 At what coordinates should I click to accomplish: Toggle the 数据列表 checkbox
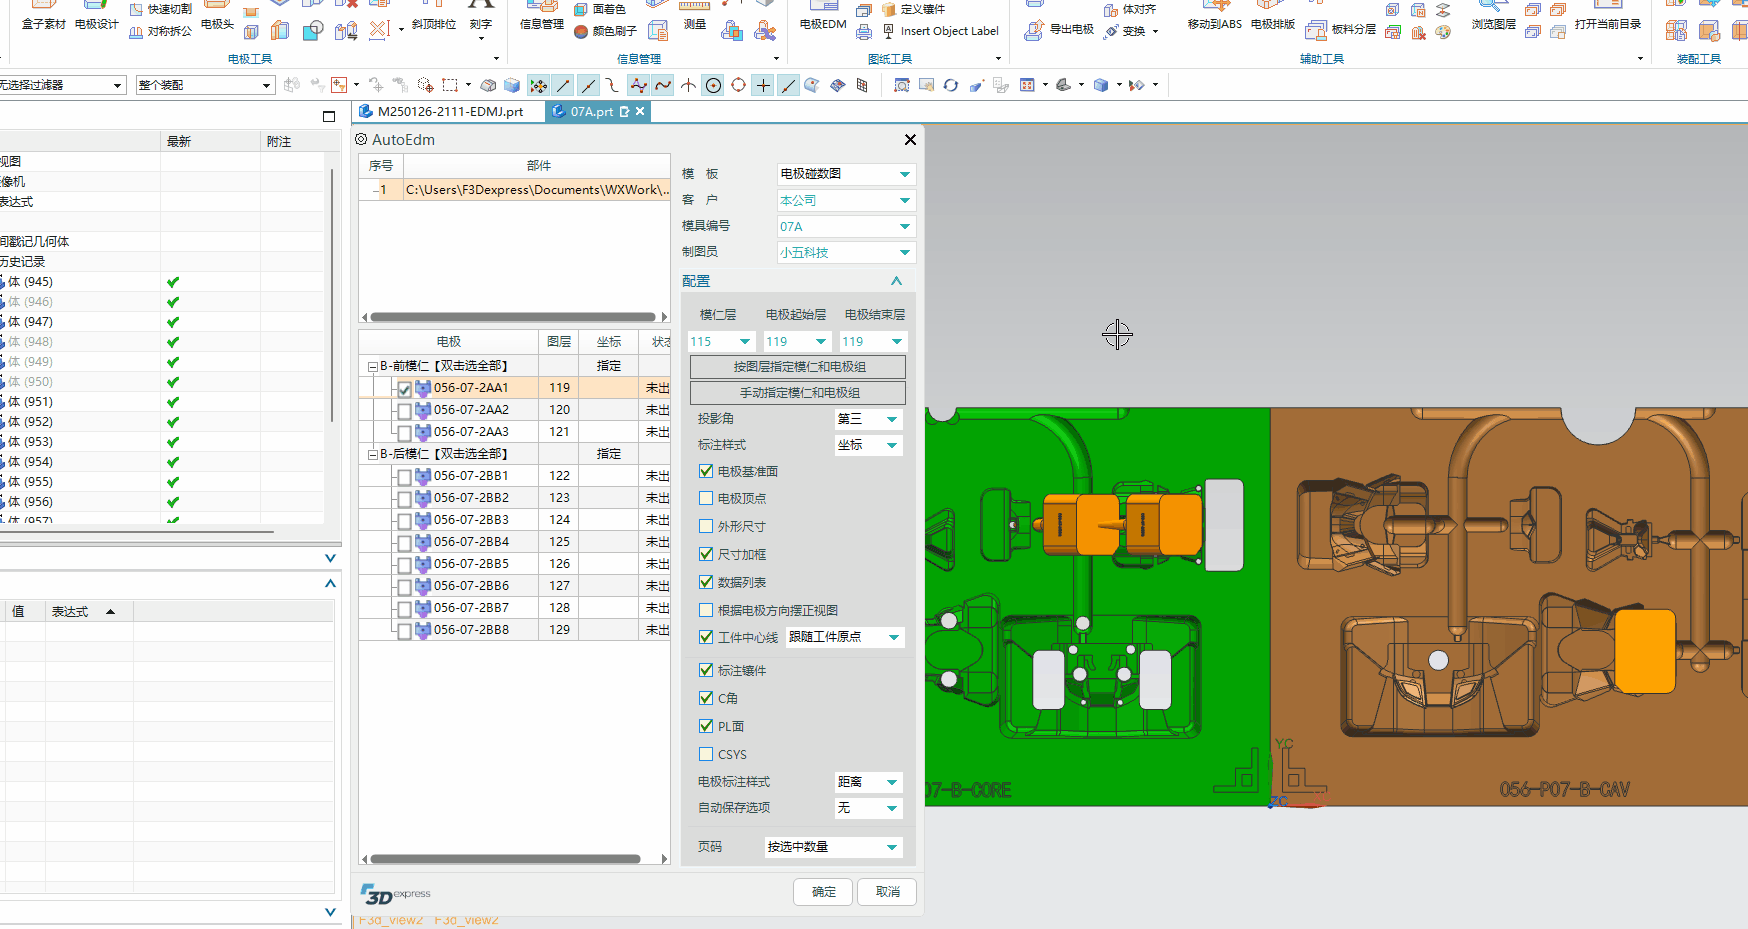point(706,582)
